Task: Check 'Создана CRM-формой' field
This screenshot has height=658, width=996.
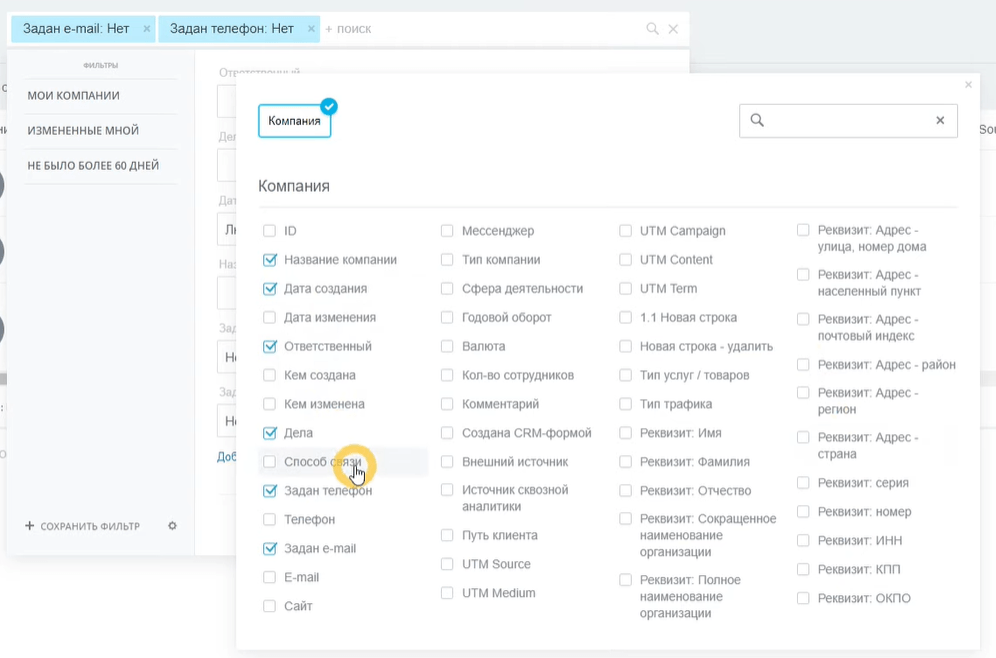Action: click(447, 433)
